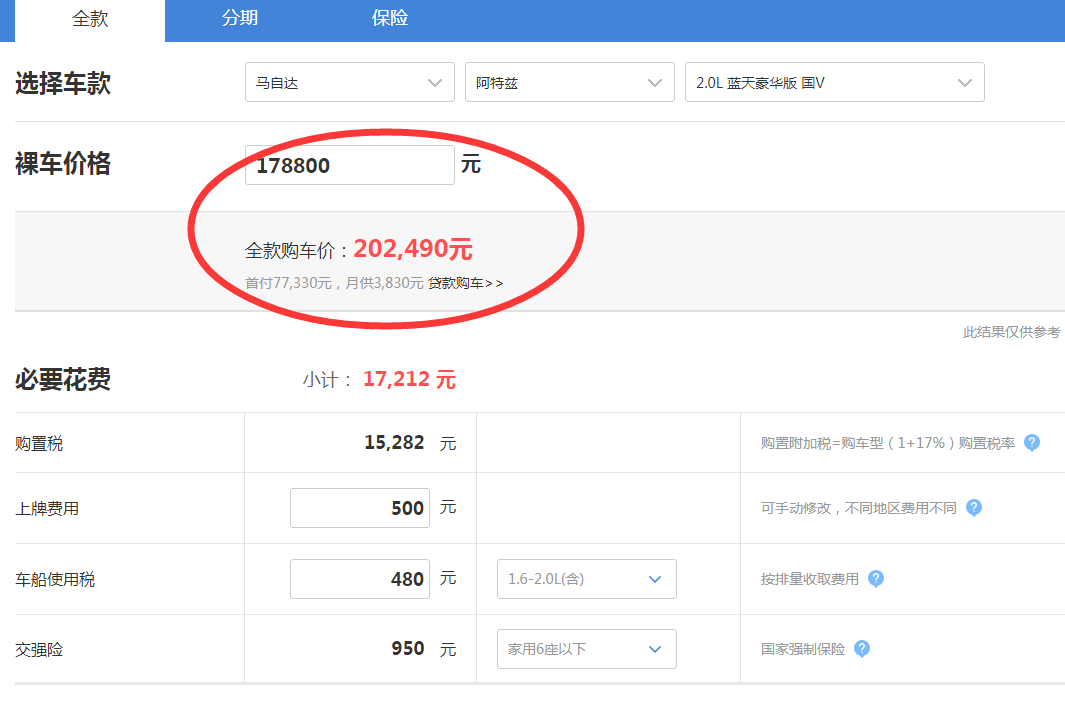
Task: Click the 上牌费用 input showing 500
Action: pos(360,508)
